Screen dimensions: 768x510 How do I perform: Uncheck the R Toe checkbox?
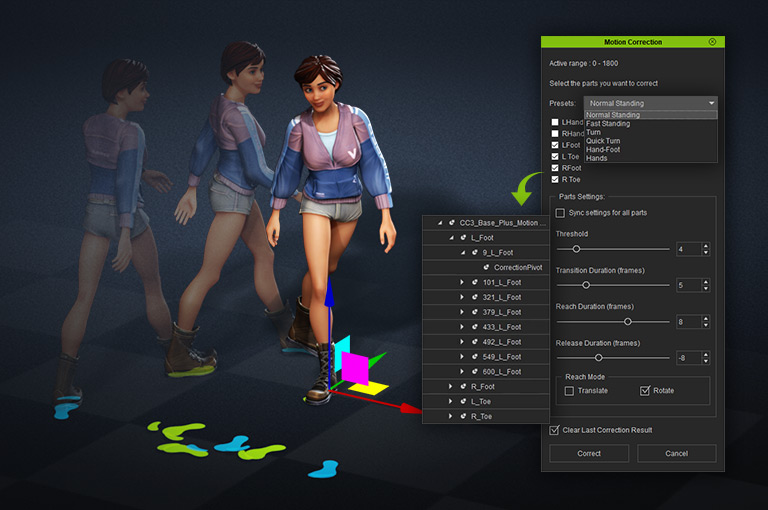coord(555,180)
